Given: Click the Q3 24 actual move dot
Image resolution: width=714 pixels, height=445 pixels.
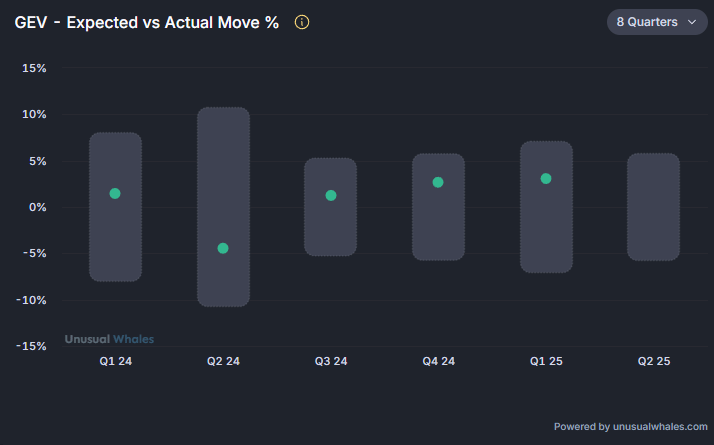Looking at the screenshot, I should click(x=331, y=195).
